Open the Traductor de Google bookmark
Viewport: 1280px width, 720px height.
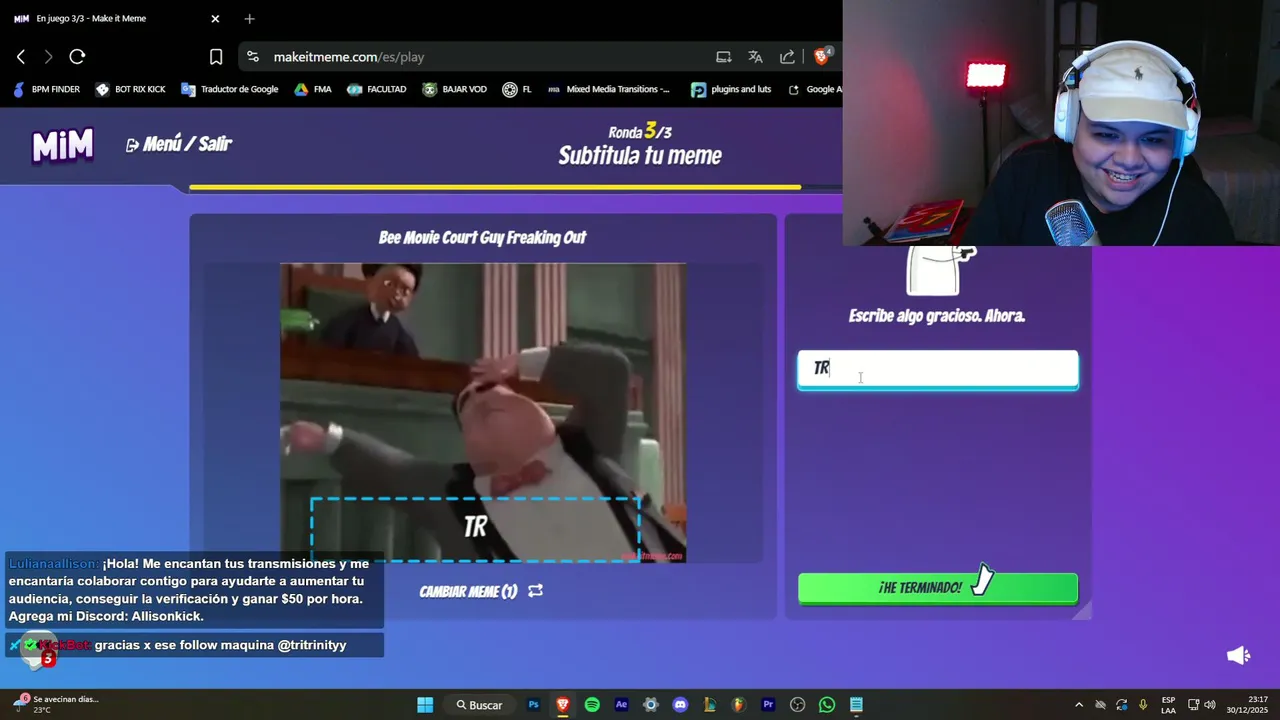[x=229, y=89]
